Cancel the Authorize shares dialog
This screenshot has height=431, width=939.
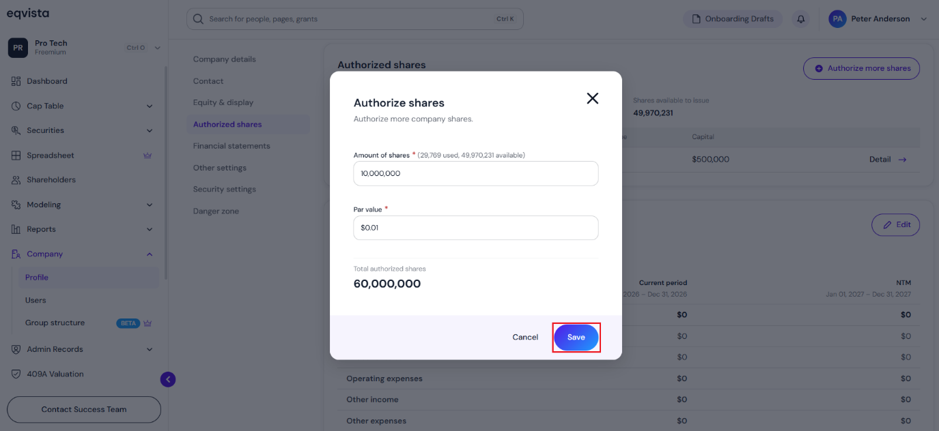click(525, 338)
